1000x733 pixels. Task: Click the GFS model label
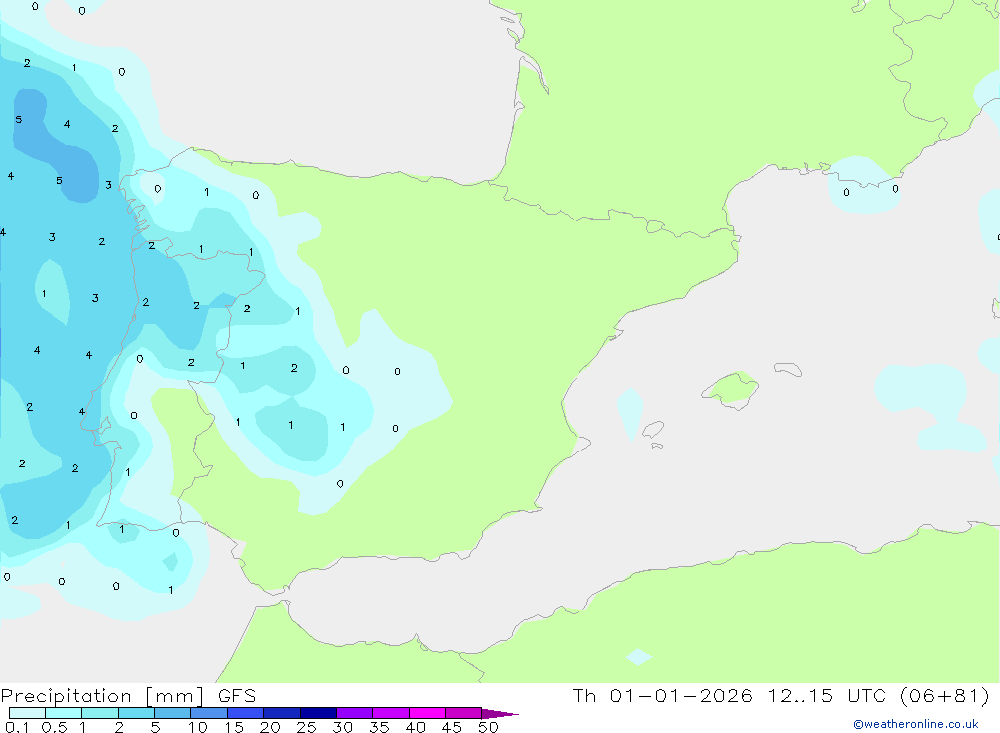pos(234,696)
